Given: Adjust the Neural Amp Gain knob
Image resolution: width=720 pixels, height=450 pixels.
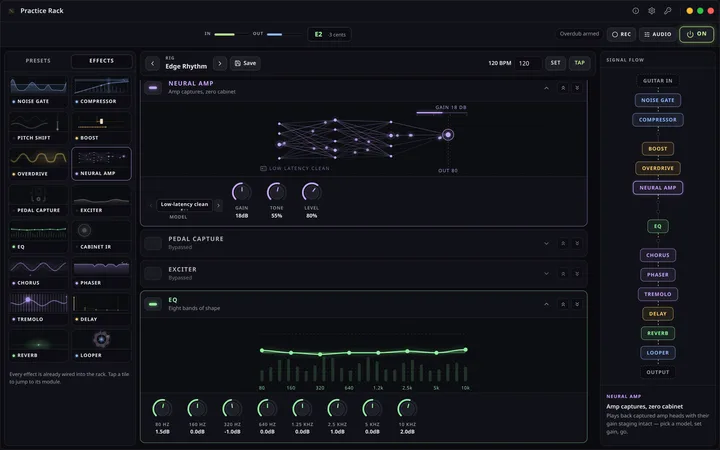Looking at the screenshot, I should tap(241, 191).
